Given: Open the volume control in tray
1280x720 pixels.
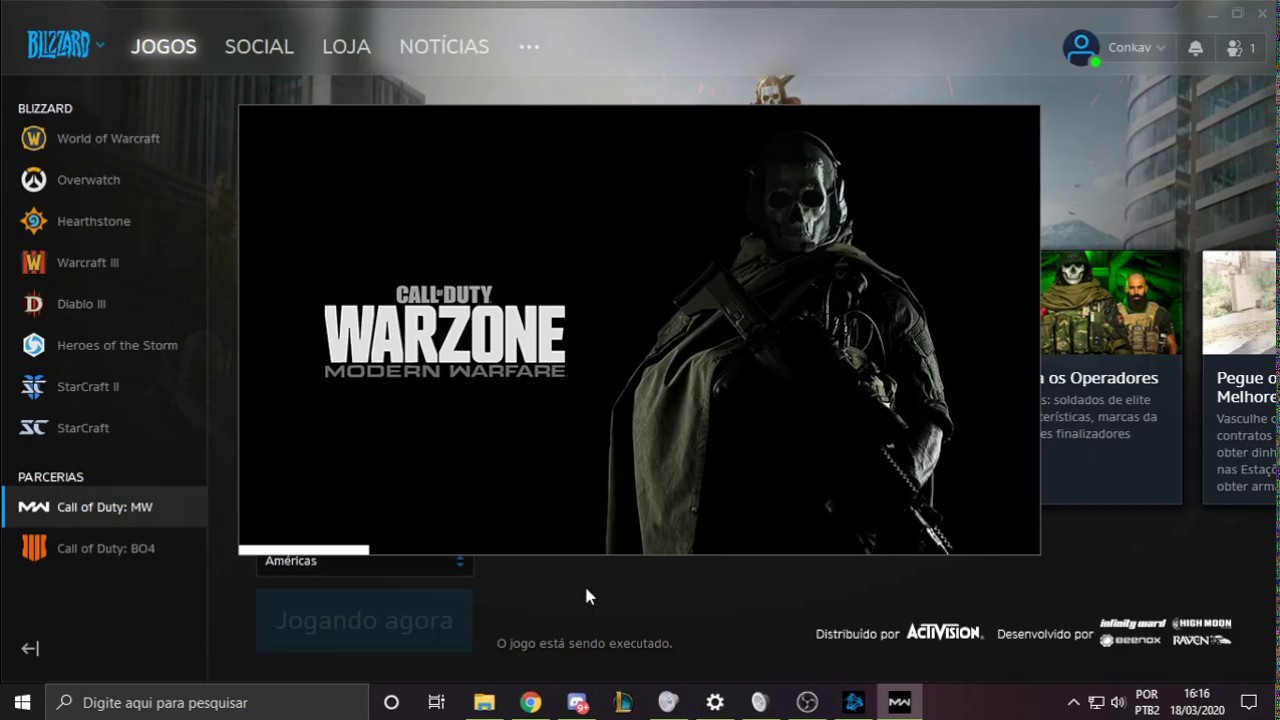Looking at the screenshot, I should (1118, 702).
